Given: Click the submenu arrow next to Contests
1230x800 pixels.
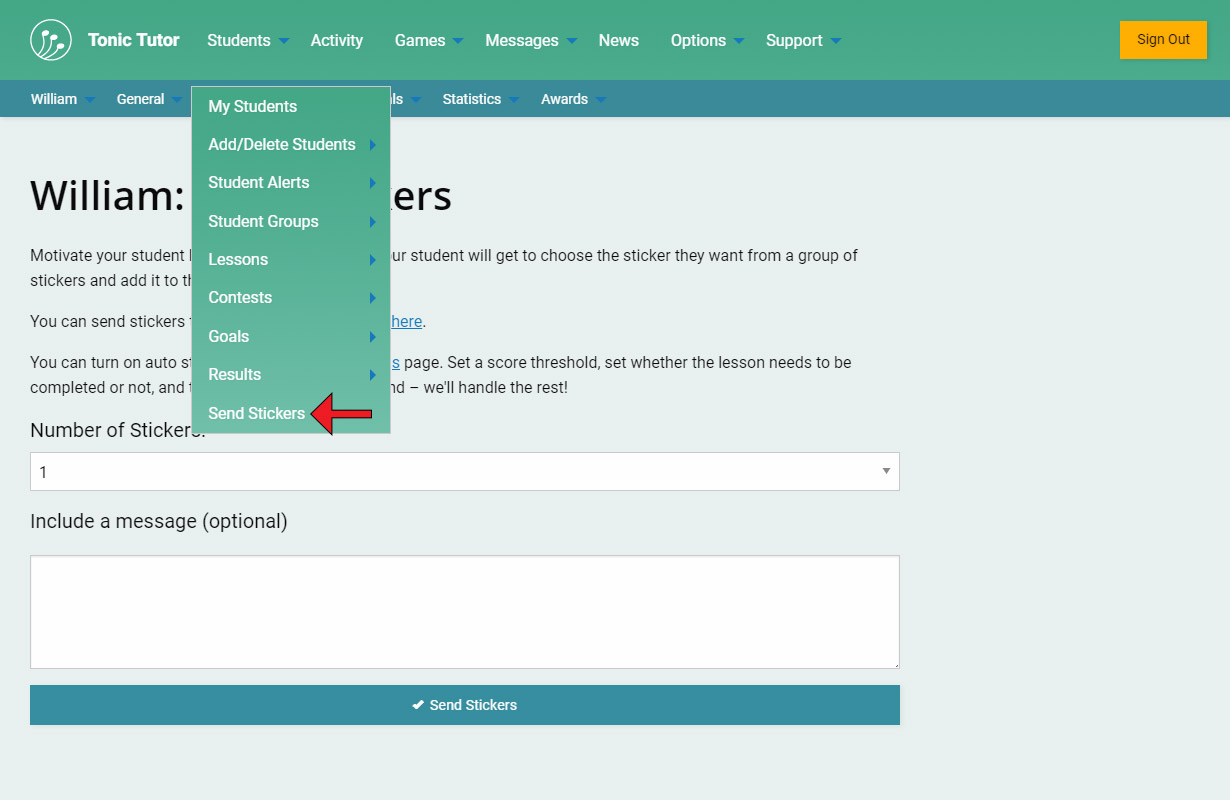Looking at the screenshot, I should coord(372,298).
